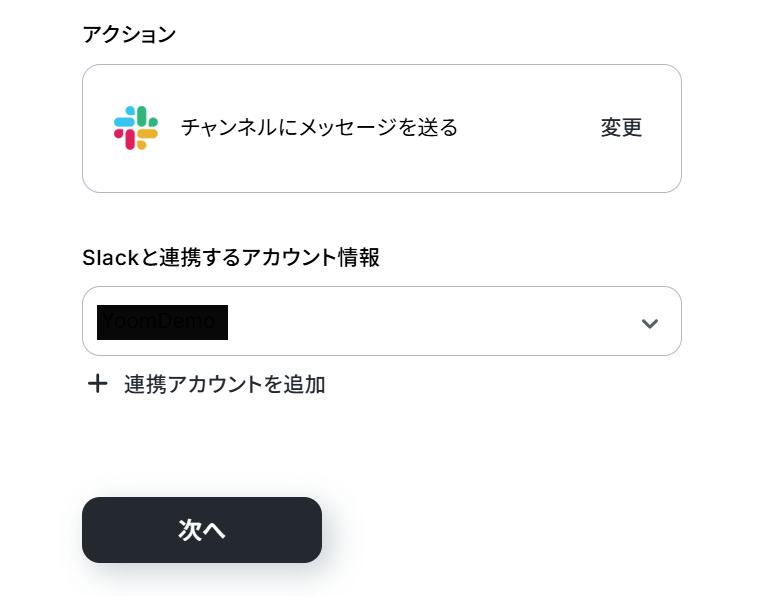The height and width of the screenshot is (596, 769).
Task: Click the word Slack in account label
Action: pyautogui.click(x=111, y=258)
